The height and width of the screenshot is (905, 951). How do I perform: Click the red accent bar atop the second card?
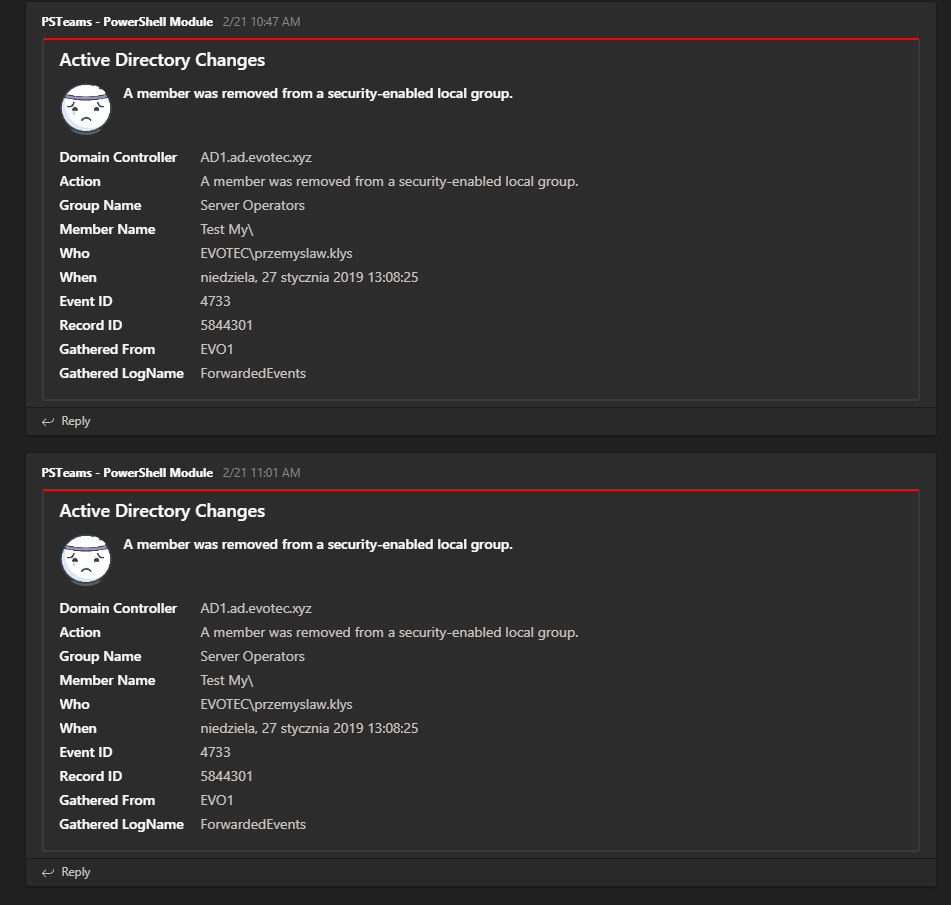tap(478, 491)
